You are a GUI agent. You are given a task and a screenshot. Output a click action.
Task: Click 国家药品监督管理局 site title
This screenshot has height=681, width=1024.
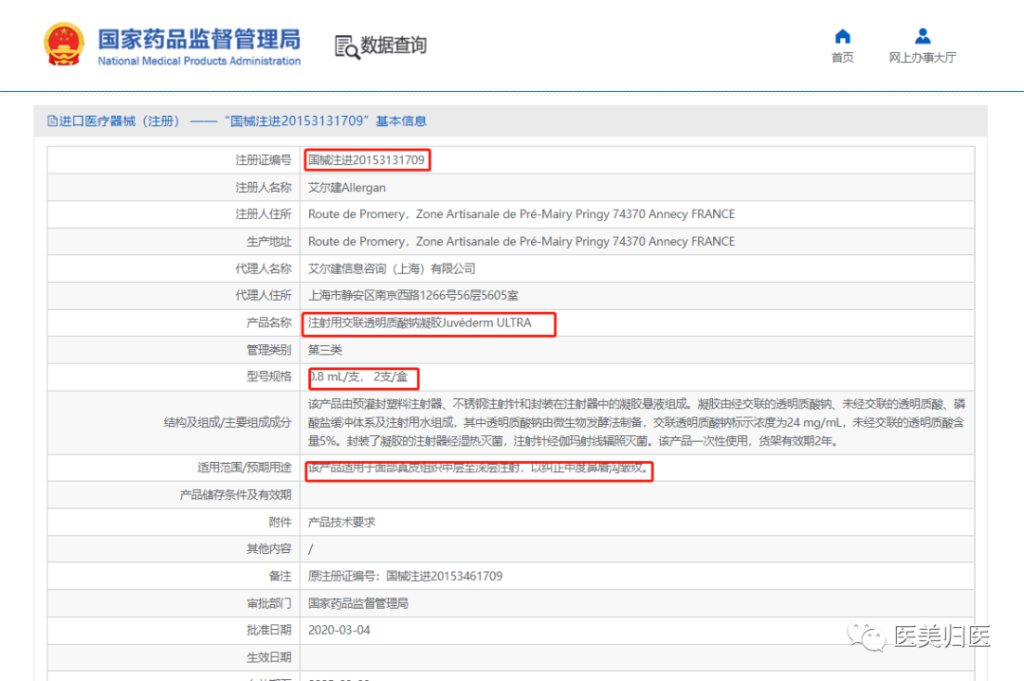(199, 39)
